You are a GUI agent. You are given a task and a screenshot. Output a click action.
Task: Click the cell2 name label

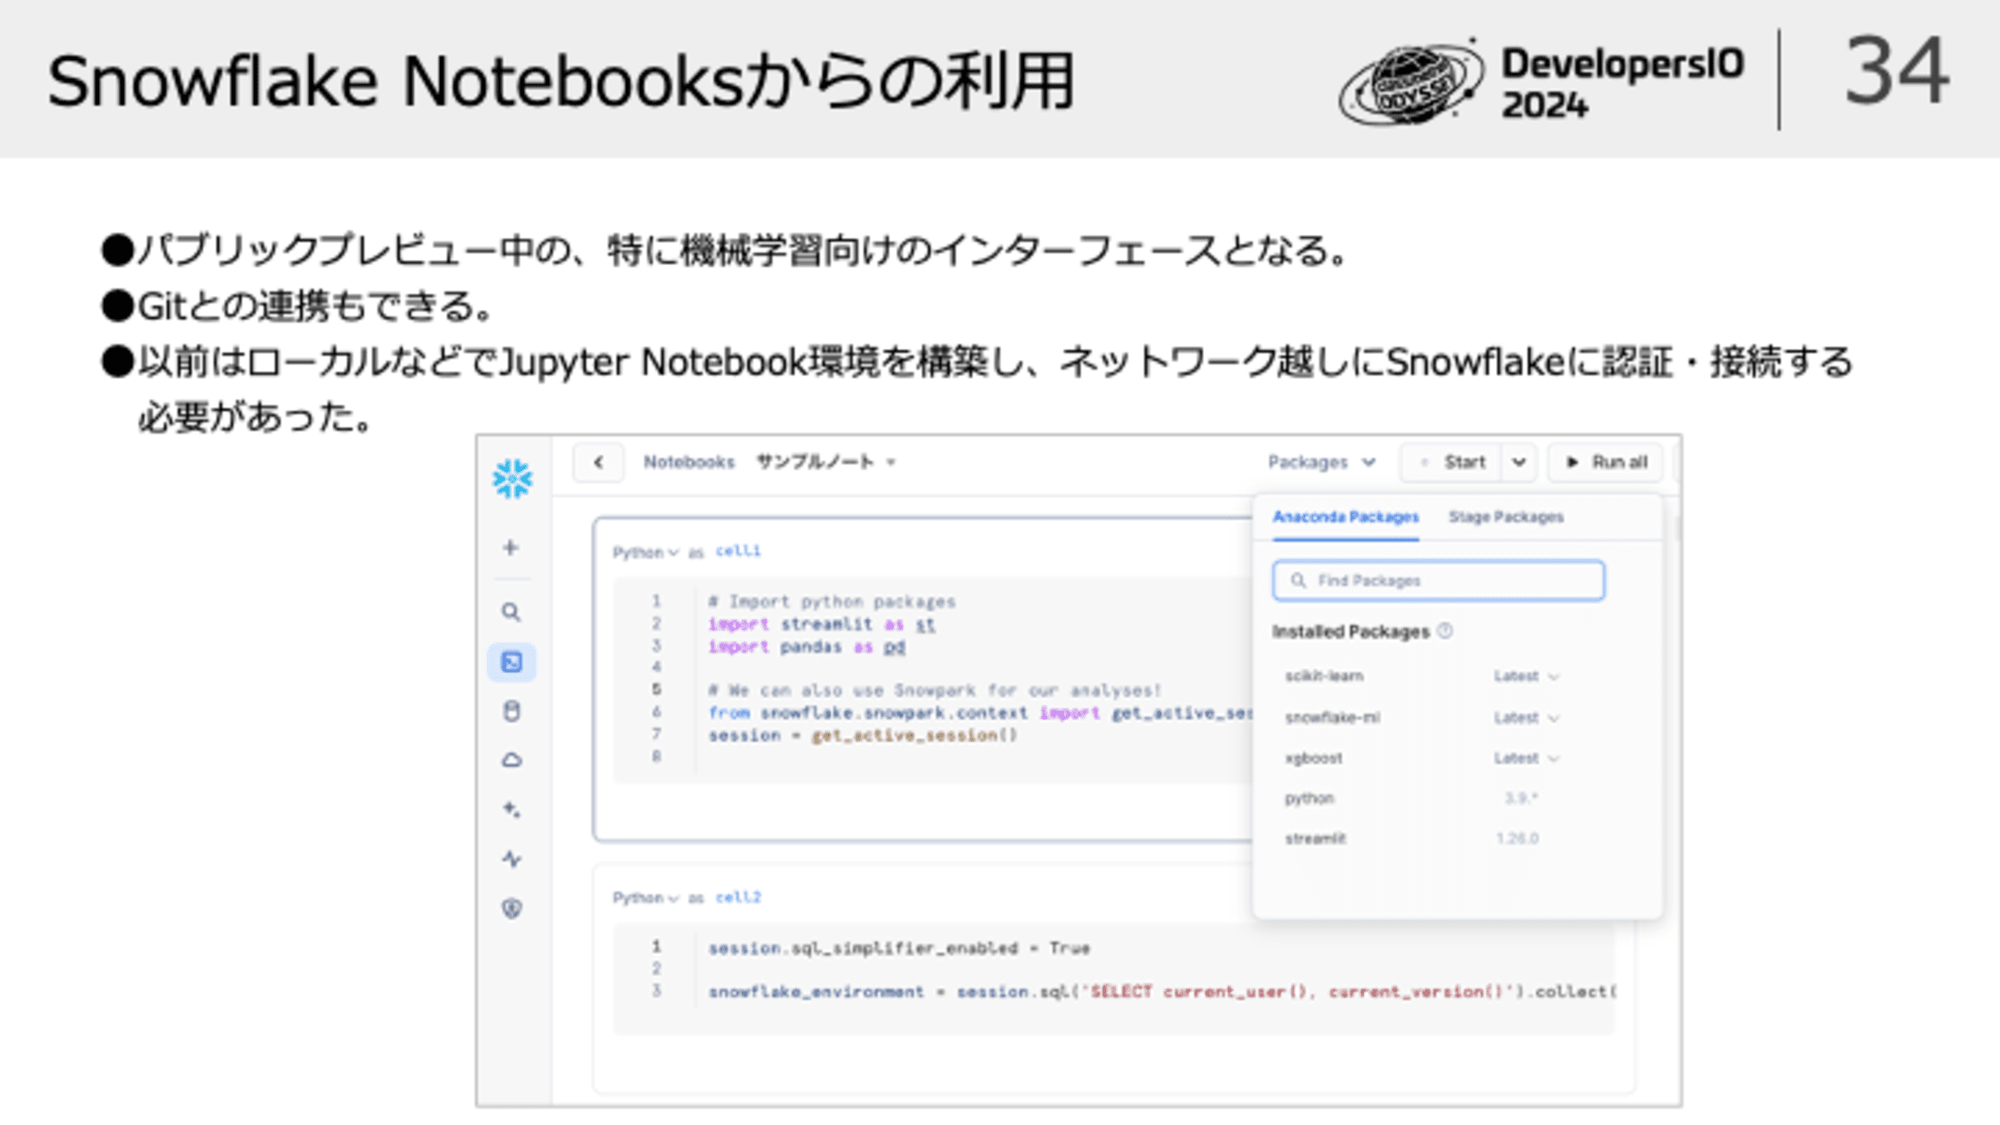pos(738,897)
